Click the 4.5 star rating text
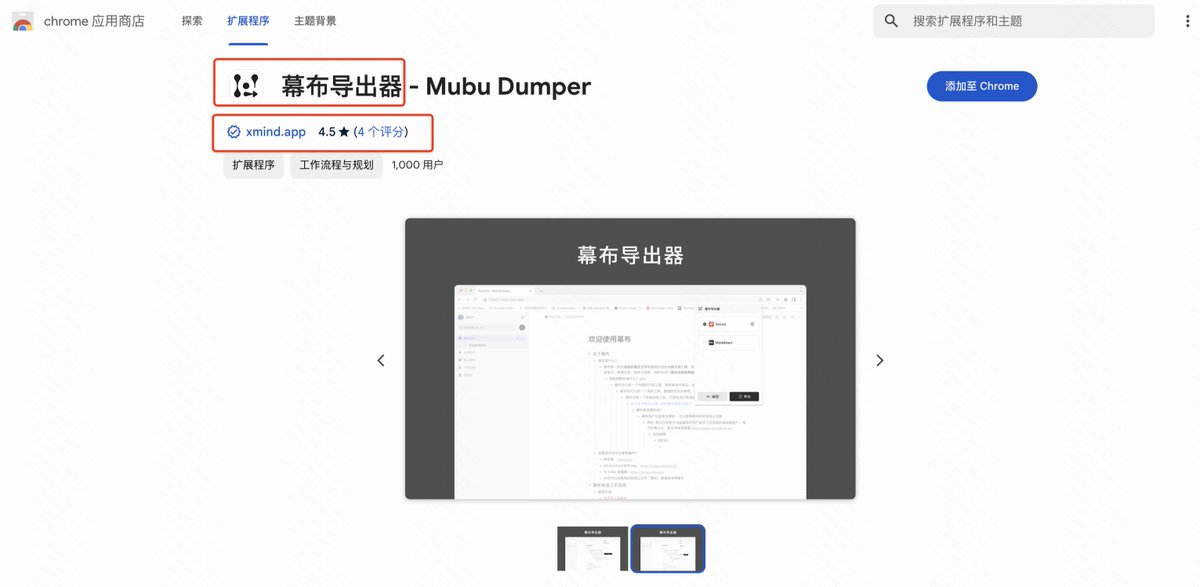This screenshot has width=1200, height=587. click(333, 132)
